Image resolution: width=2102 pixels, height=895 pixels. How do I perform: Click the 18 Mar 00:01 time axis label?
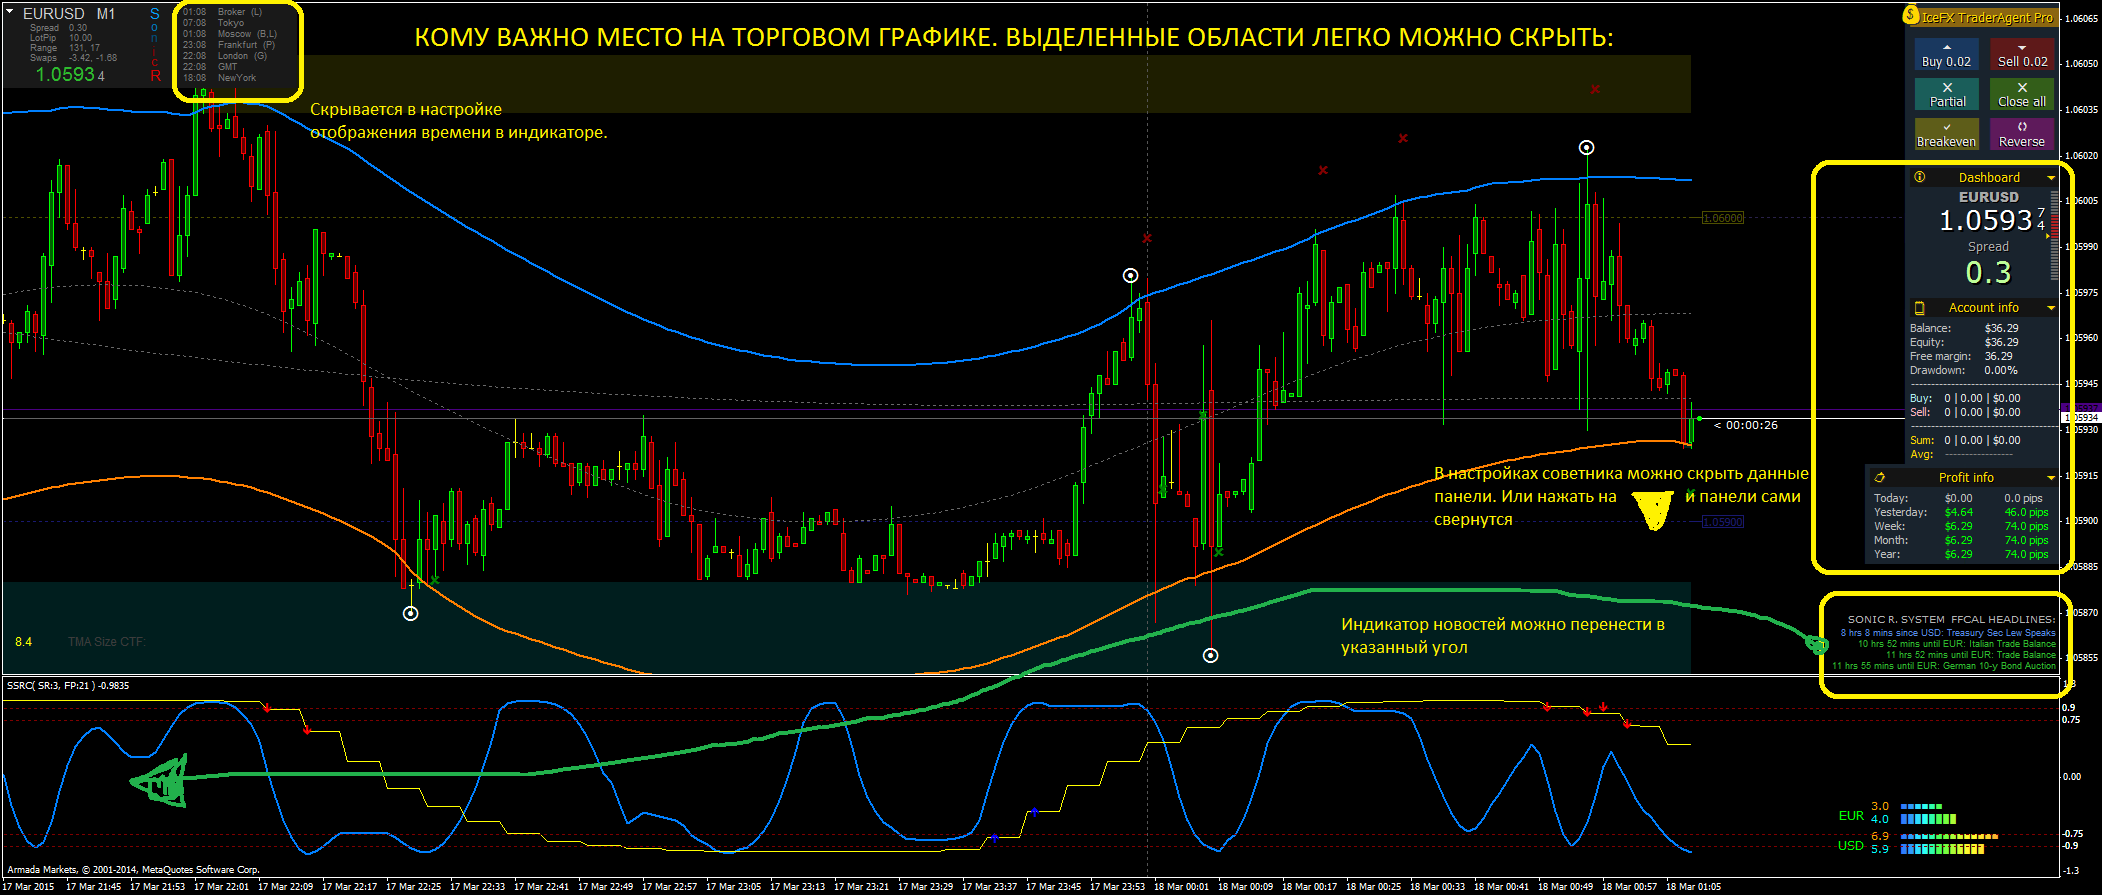click(x=1180, y=887)
